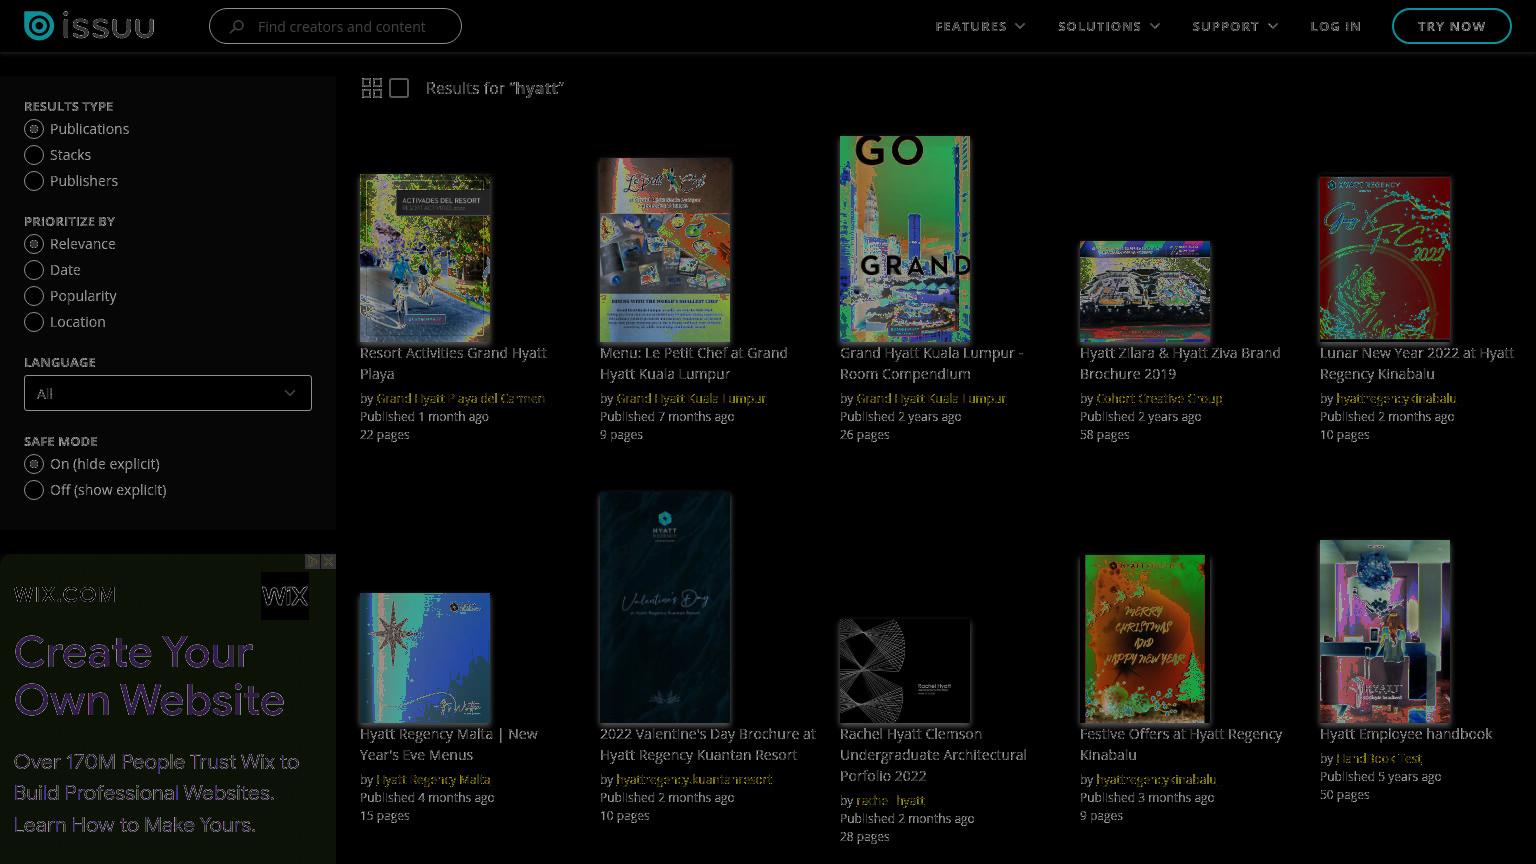The height and width of the screenshot is (864, 1536).
Task: Open title Lunar New Year 2022 Kinabalu
Action: pos(1417,363)
